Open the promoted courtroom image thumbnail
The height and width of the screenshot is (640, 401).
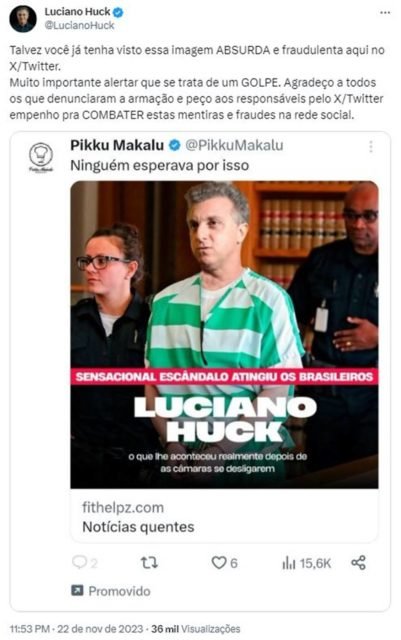pos(224,335)
